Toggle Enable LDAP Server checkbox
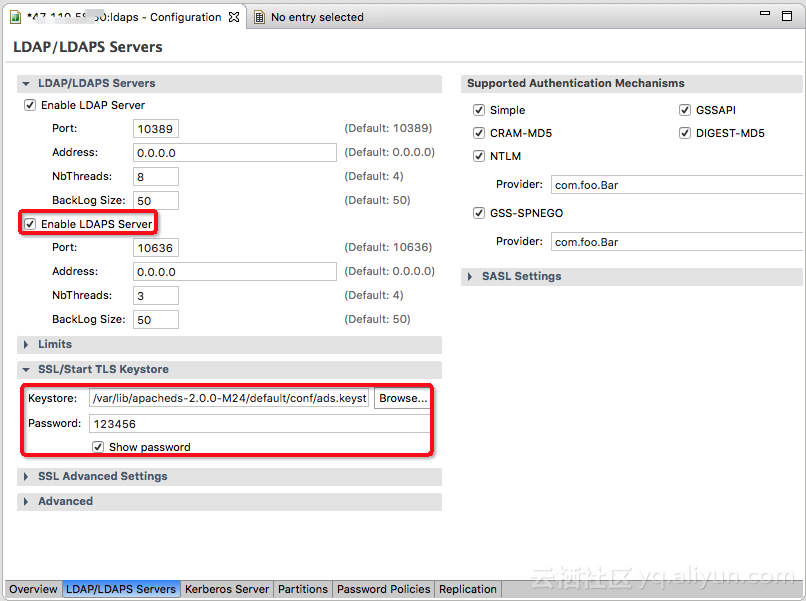The width and height of the screenshot is (806, 601). point(30,105)
